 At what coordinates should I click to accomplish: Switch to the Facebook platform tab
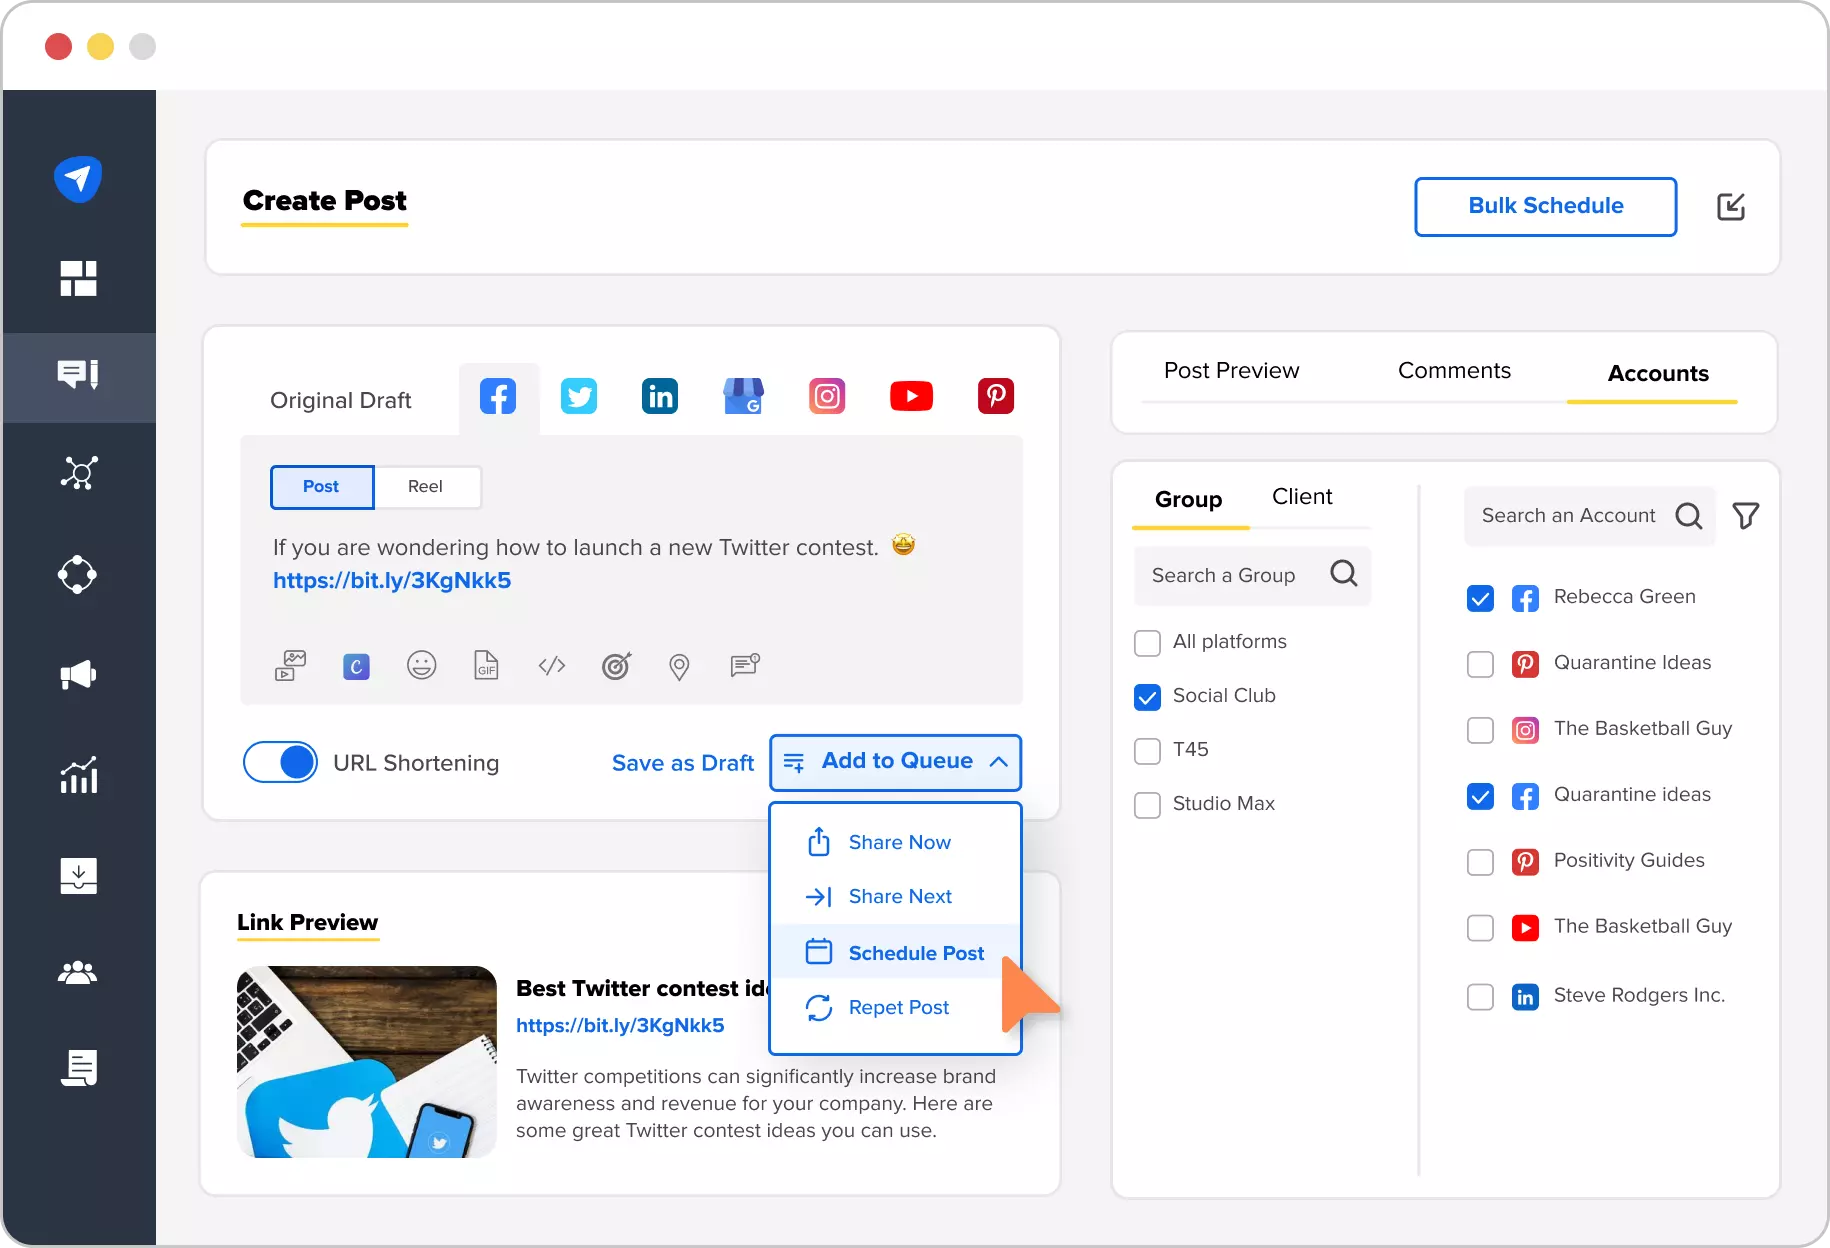click(x=498, y=397)
